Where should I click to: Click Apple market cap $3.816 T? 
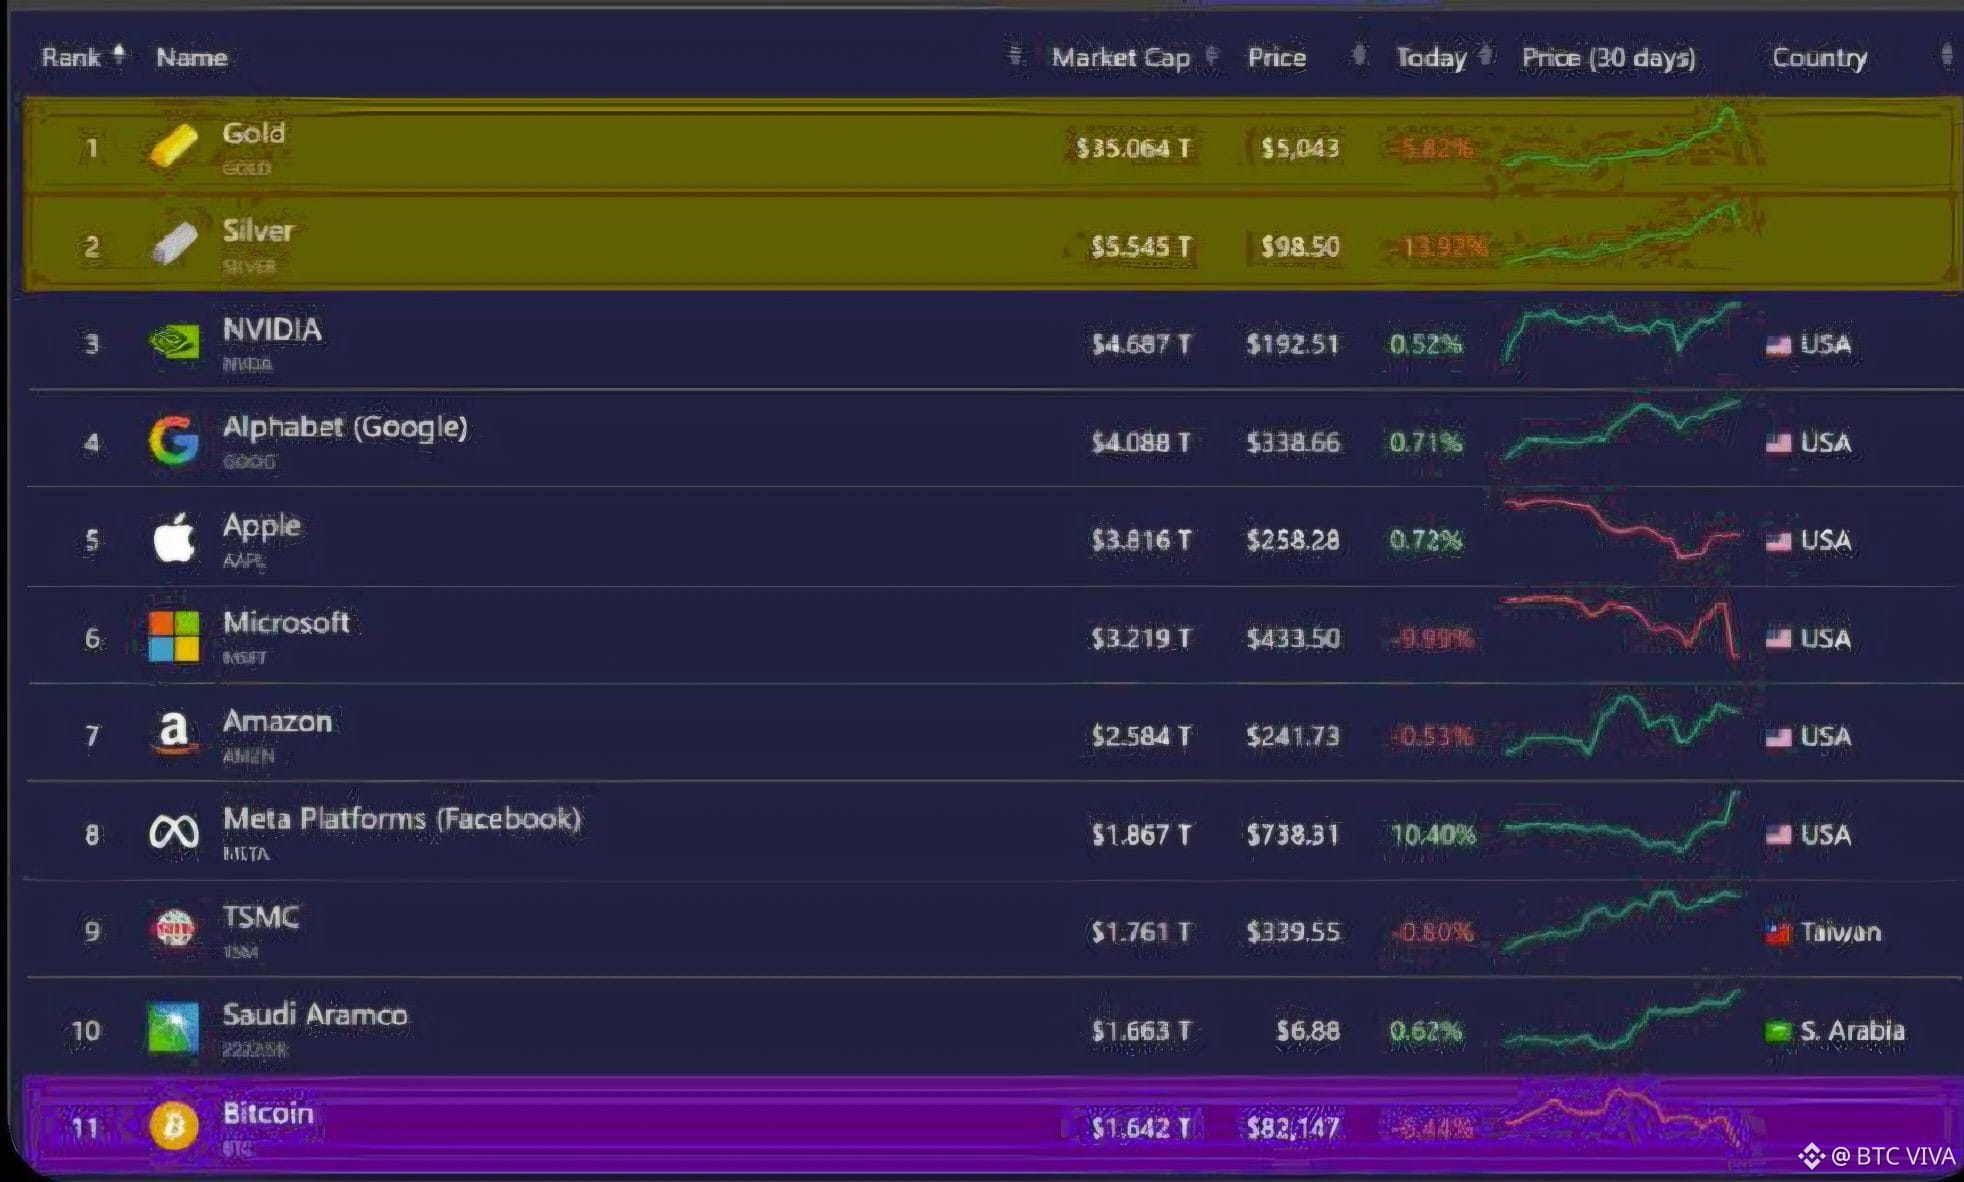click(1141, 541)
